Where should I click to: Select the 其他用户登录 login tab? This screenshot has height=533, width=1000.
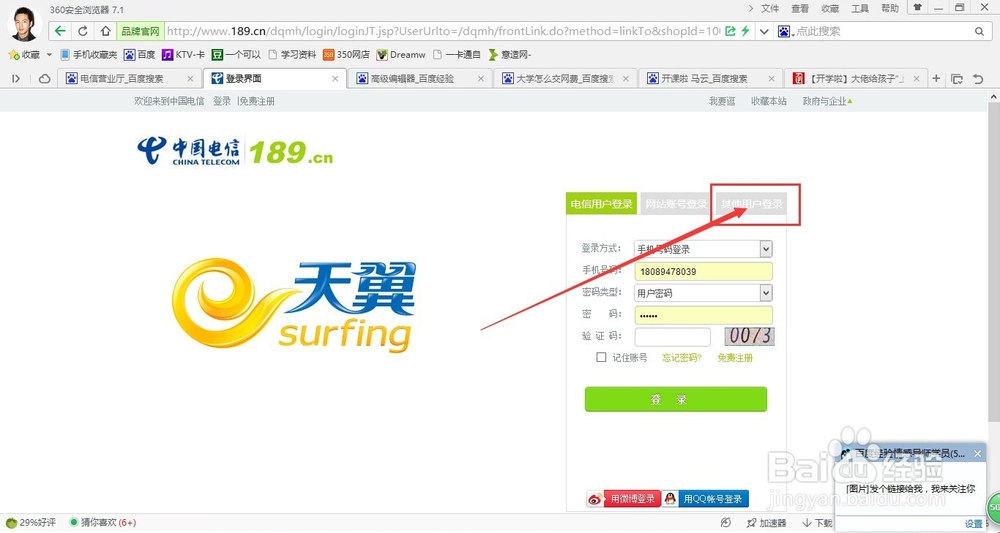click(x=751, y=204)
